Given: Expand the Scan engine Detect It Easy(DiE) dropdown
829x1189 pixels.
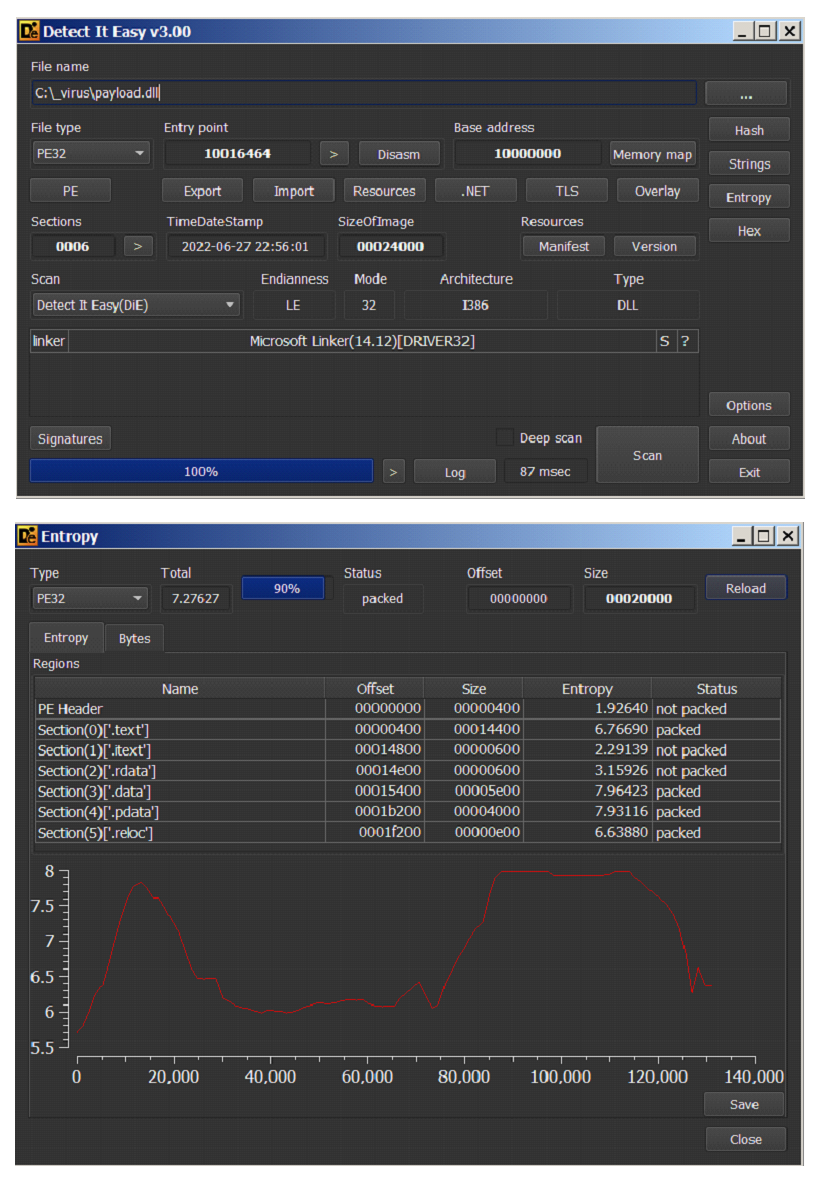Looking at the screenshot, I should click(135, 305).
